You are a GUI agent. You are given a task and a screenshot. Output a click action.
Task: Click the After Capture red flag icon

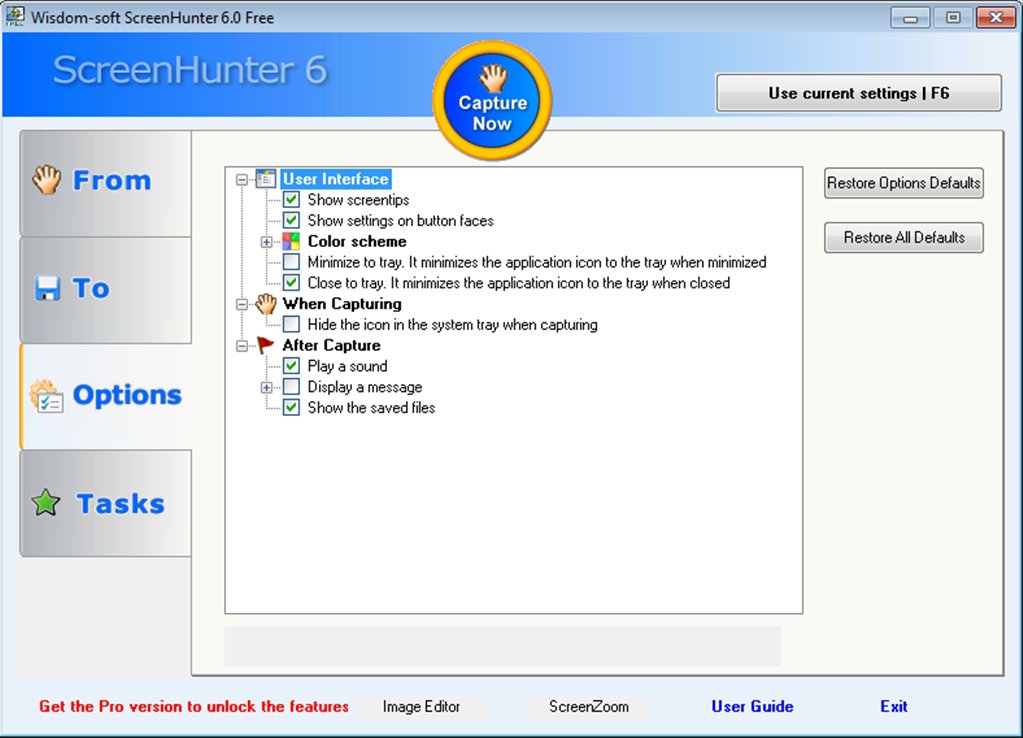tap(266, 345)
